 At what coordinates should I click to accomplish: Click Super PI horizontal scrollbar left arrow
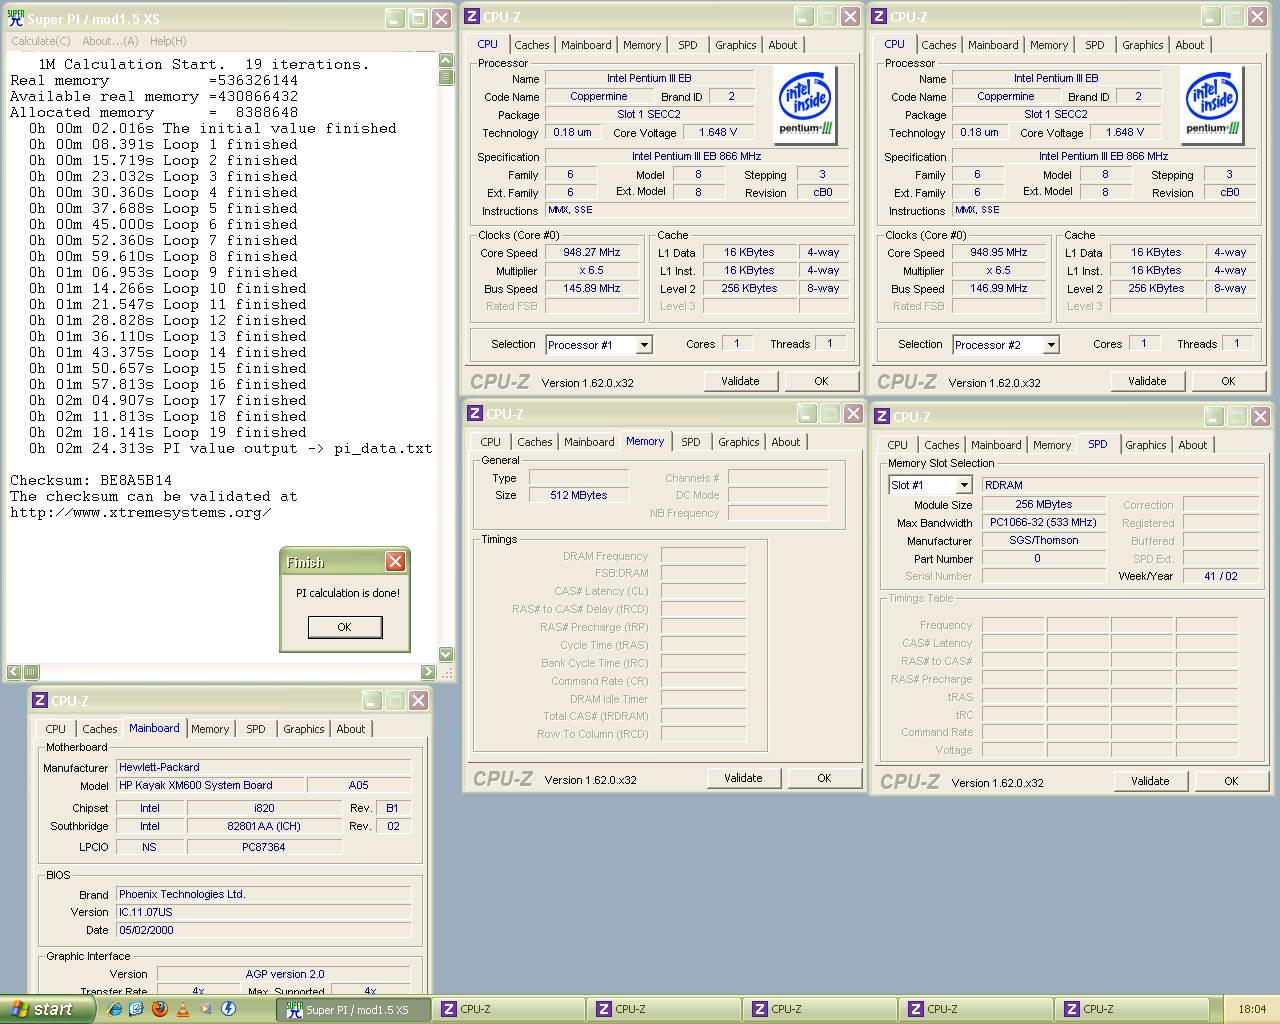[x=14, y=672]
